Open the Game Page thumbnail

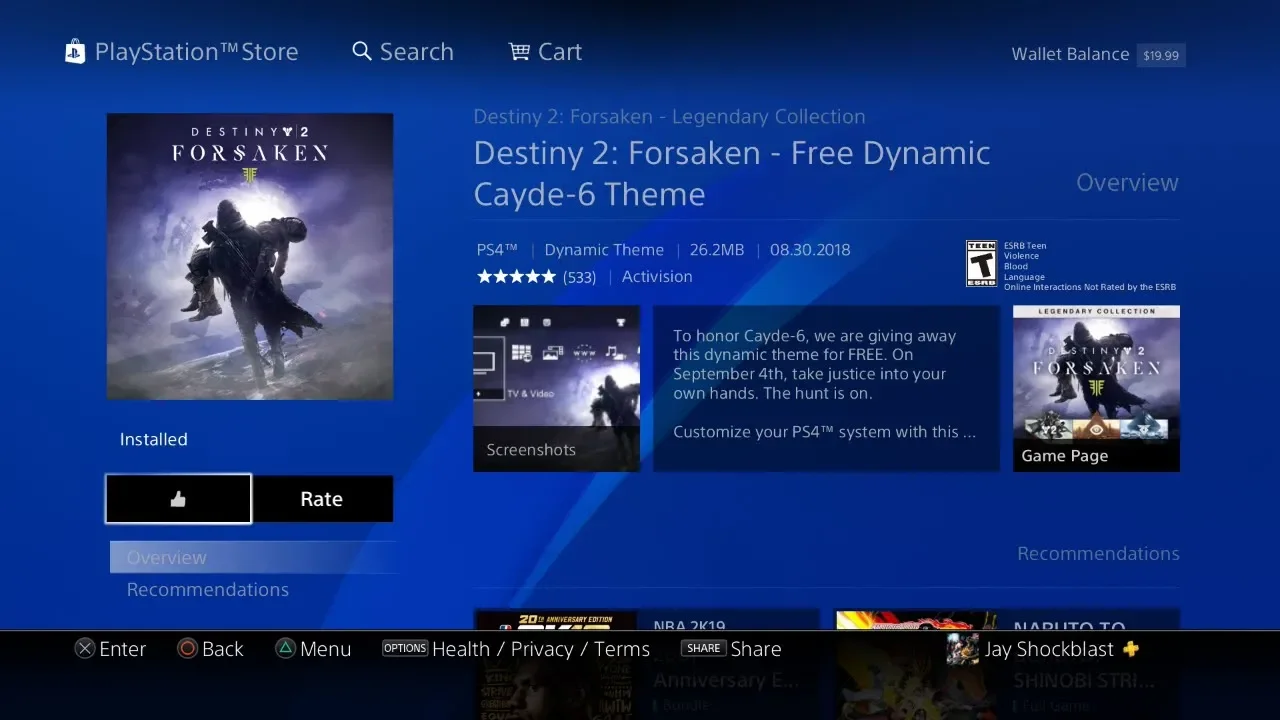pos(1096,388)
